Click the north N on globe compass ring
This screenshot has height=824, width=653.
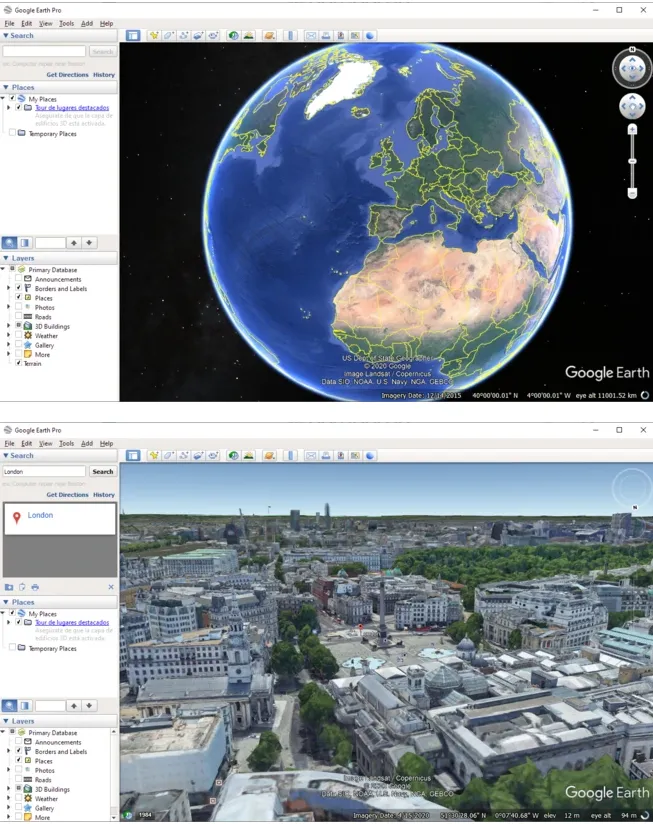point(633,49)
